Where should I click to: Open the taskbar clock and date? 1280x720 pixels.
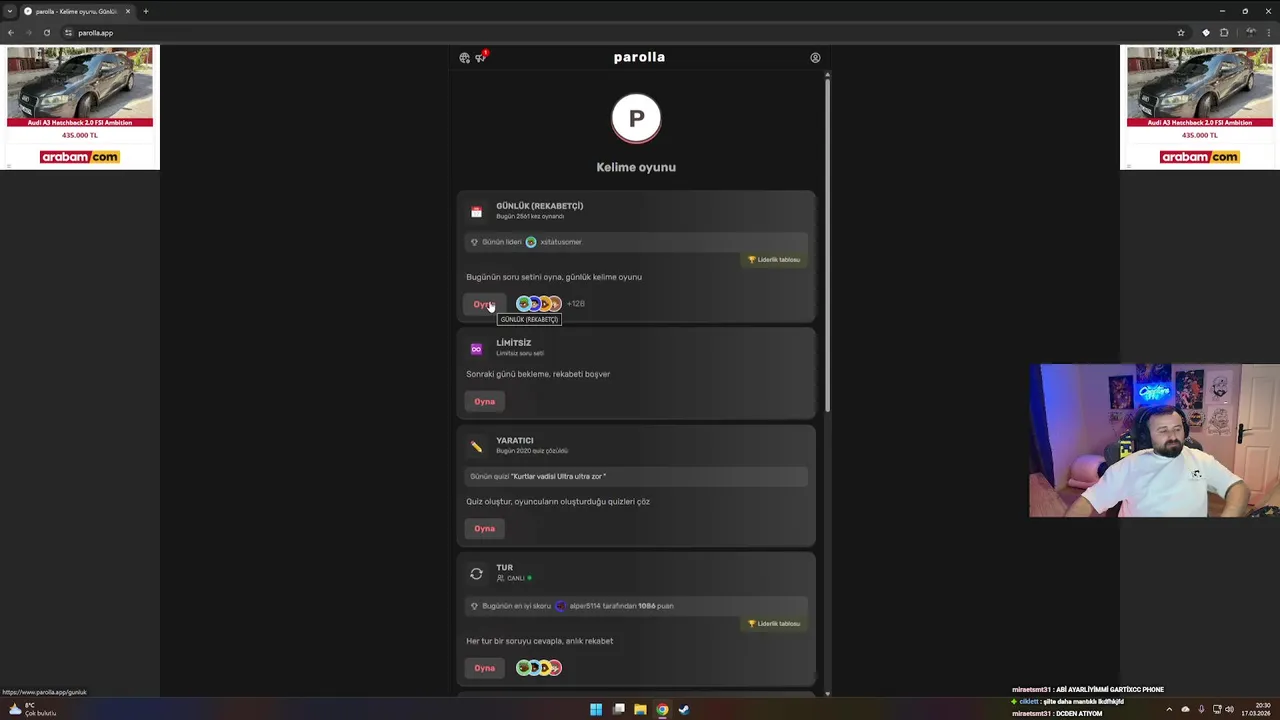click(1256, 709)
